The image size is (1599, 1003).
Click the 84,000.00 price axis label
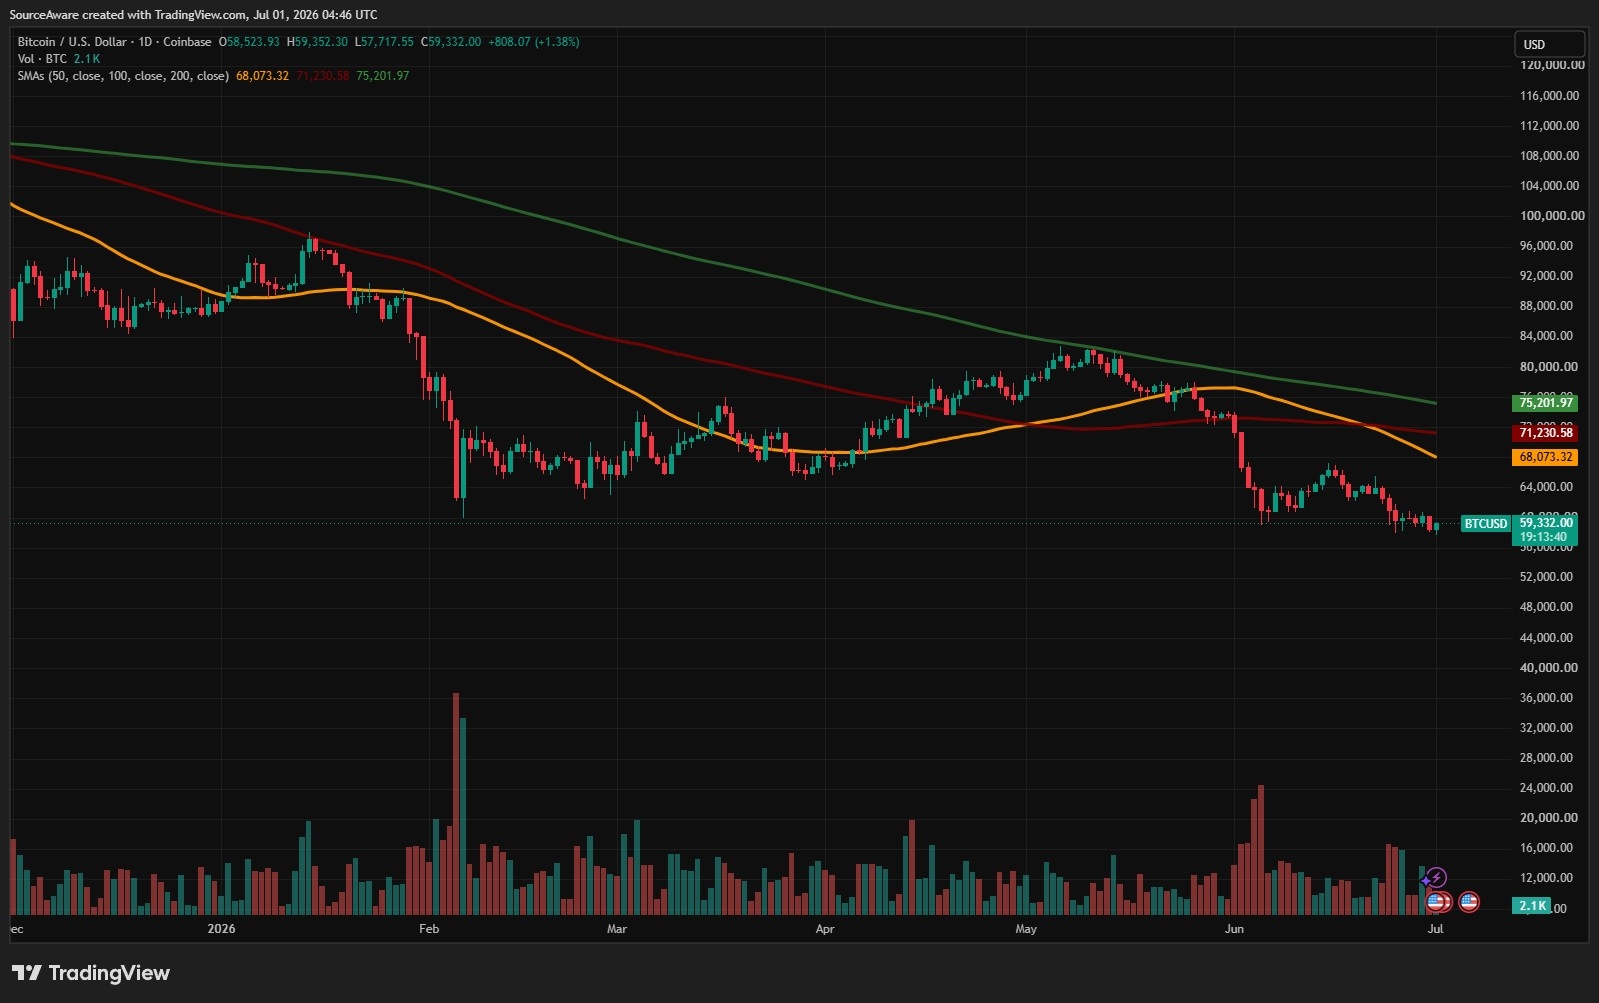click(x=1546, y=336)
